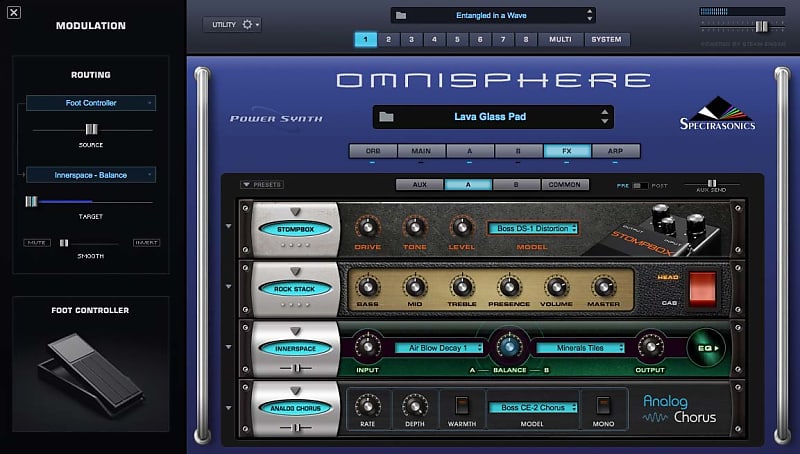Viewport: 800px width, 454px height.
Task: Adjust the modulation Target depth slider
Action: 31,201
